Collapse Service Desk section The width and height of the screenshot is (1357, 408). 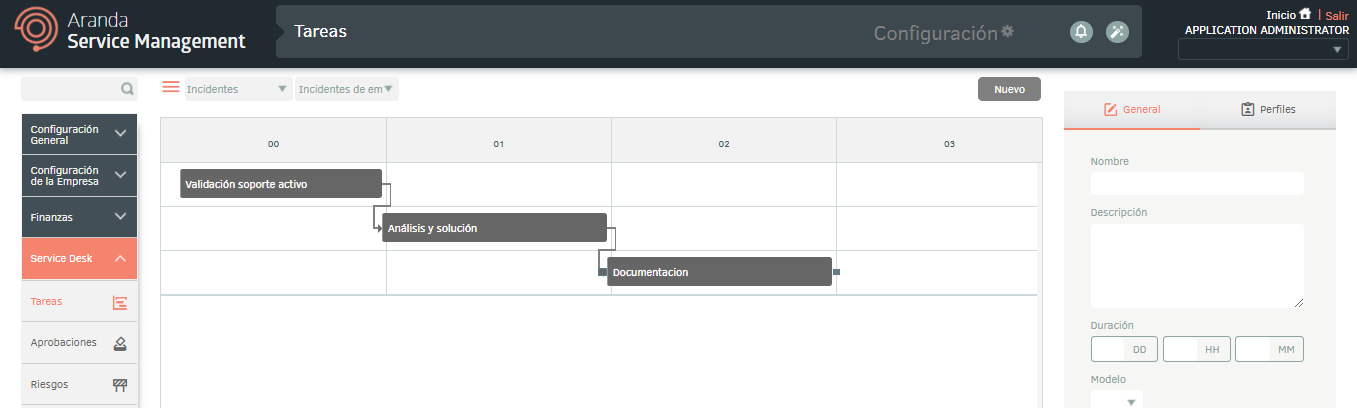(x=79, y=258)
